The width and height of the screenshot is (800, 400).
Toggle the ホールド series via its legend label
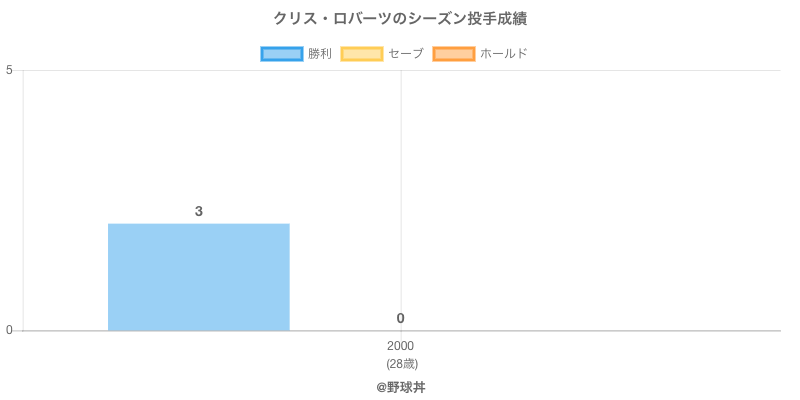point(503,54)
